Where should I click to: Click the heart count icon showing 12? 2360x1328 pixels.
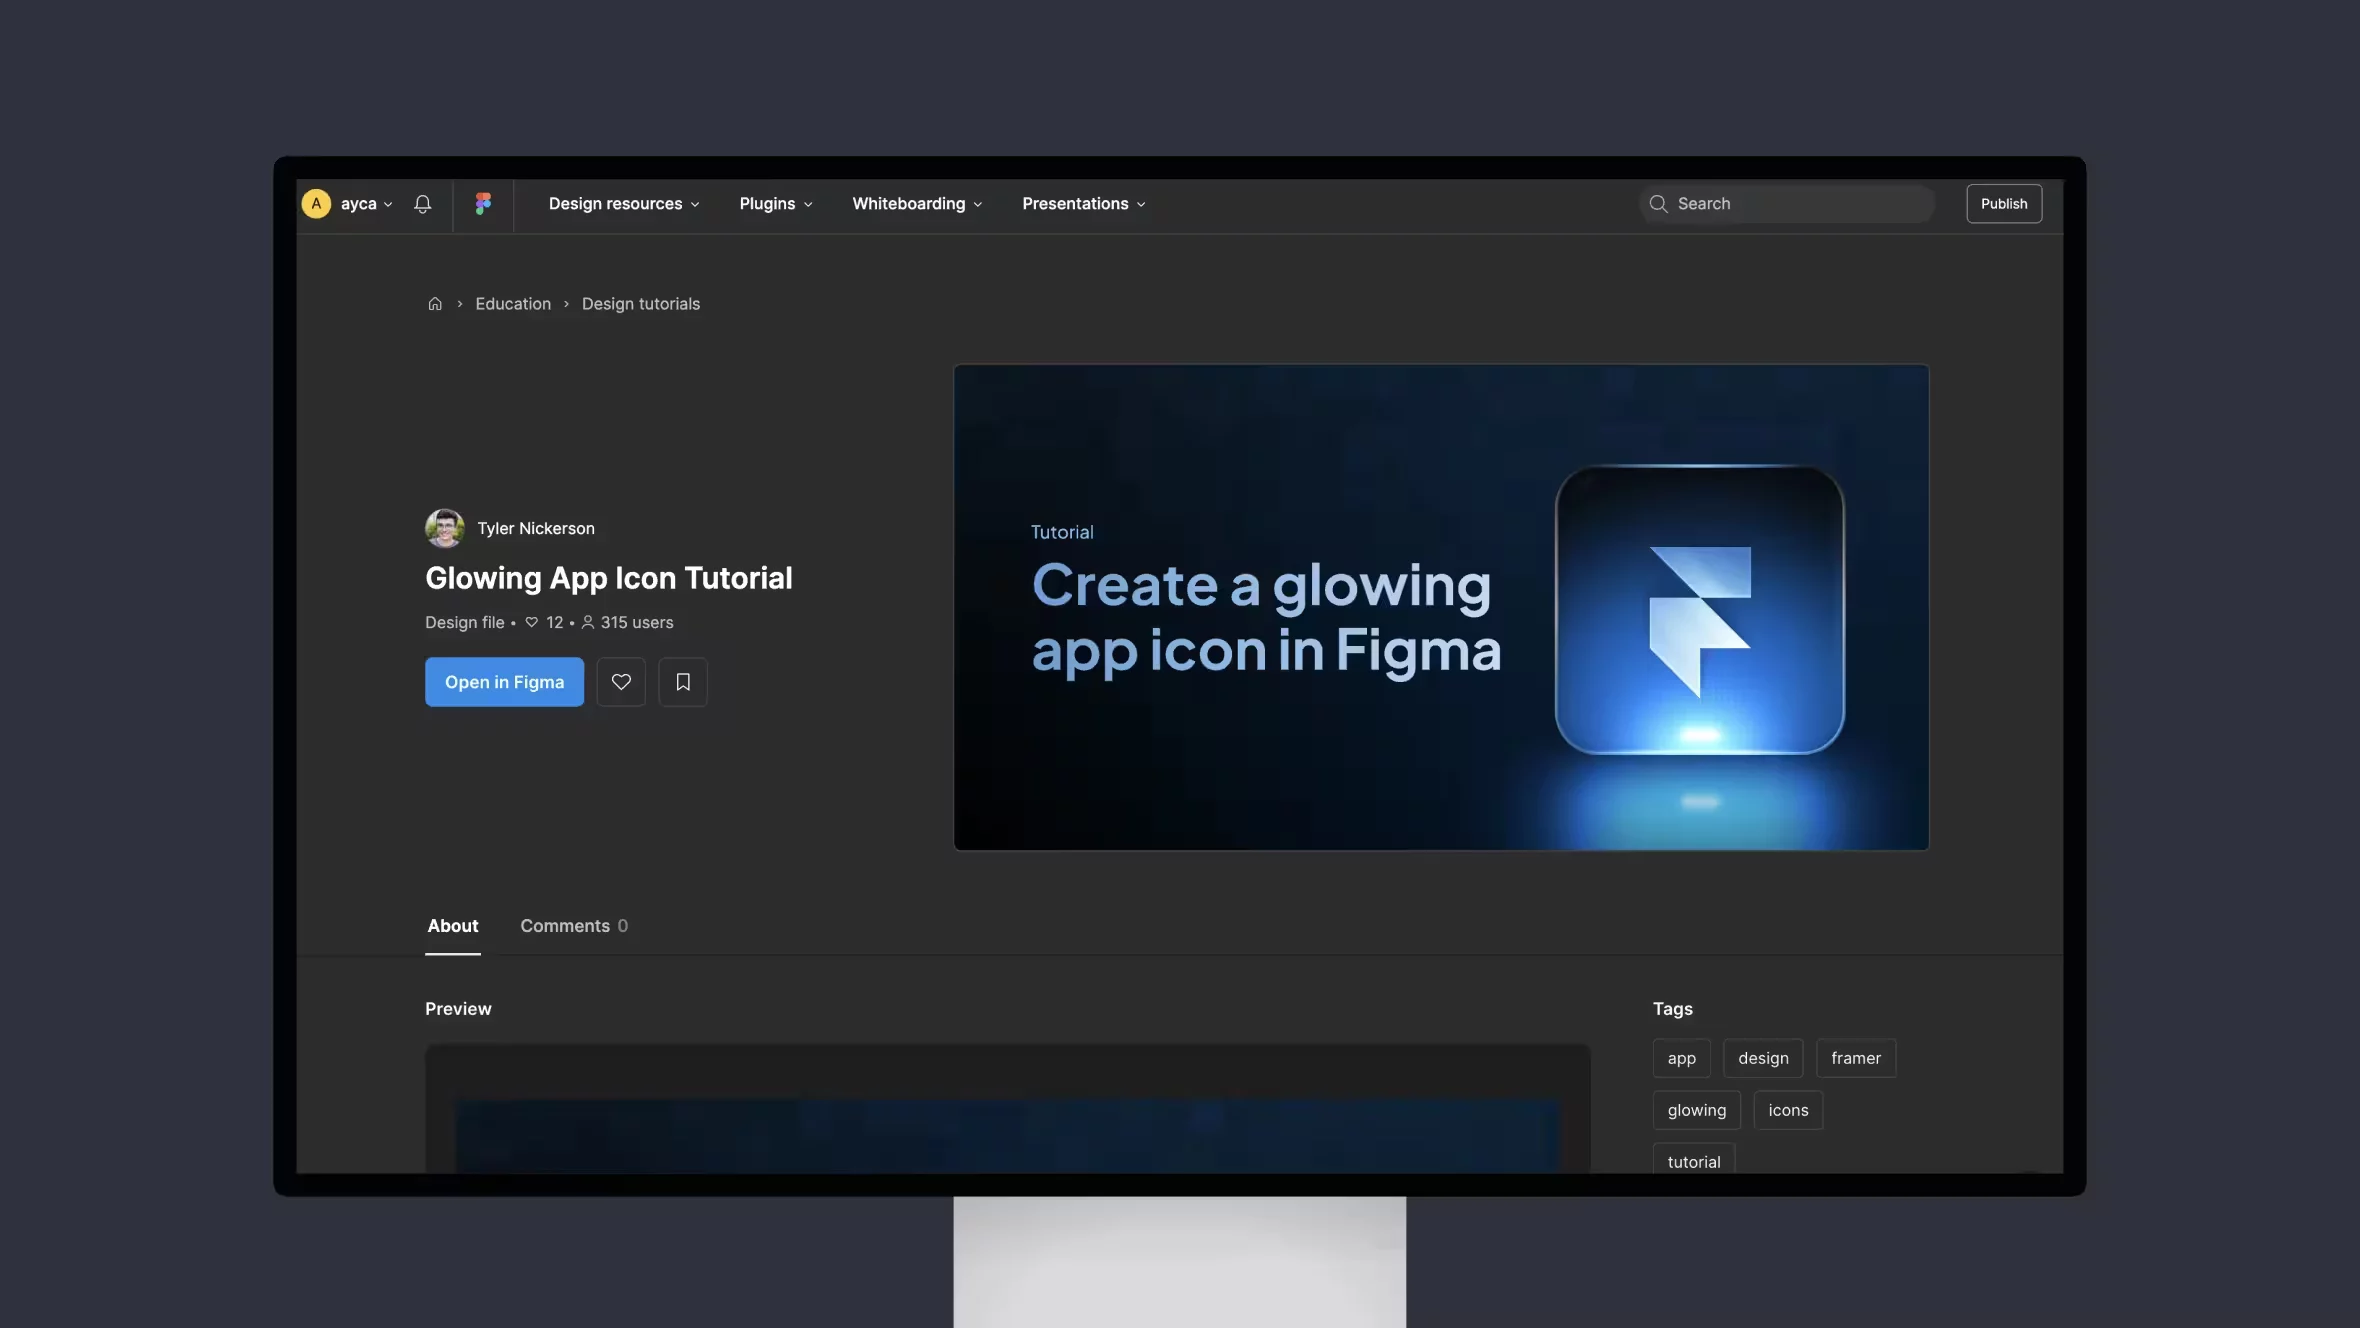pos(532,623)
